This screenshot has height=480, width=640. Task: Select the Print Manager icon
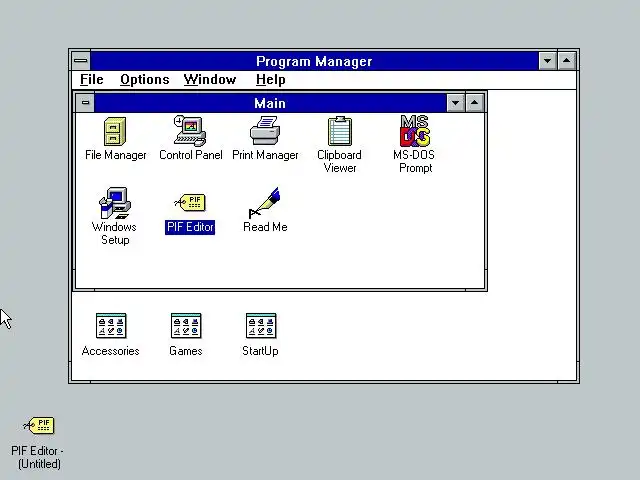(x=265, y=131)
